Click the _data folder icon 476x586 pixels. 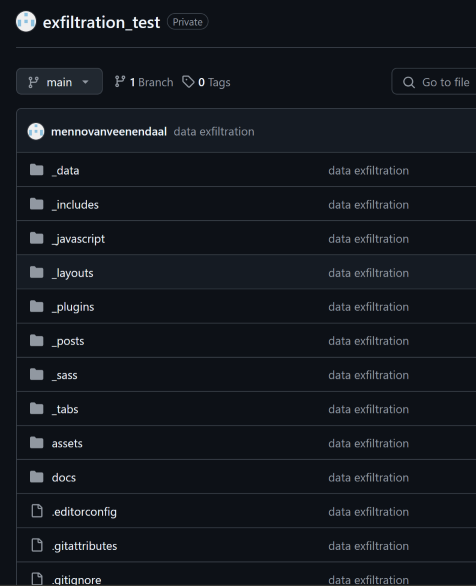(37, 170)
